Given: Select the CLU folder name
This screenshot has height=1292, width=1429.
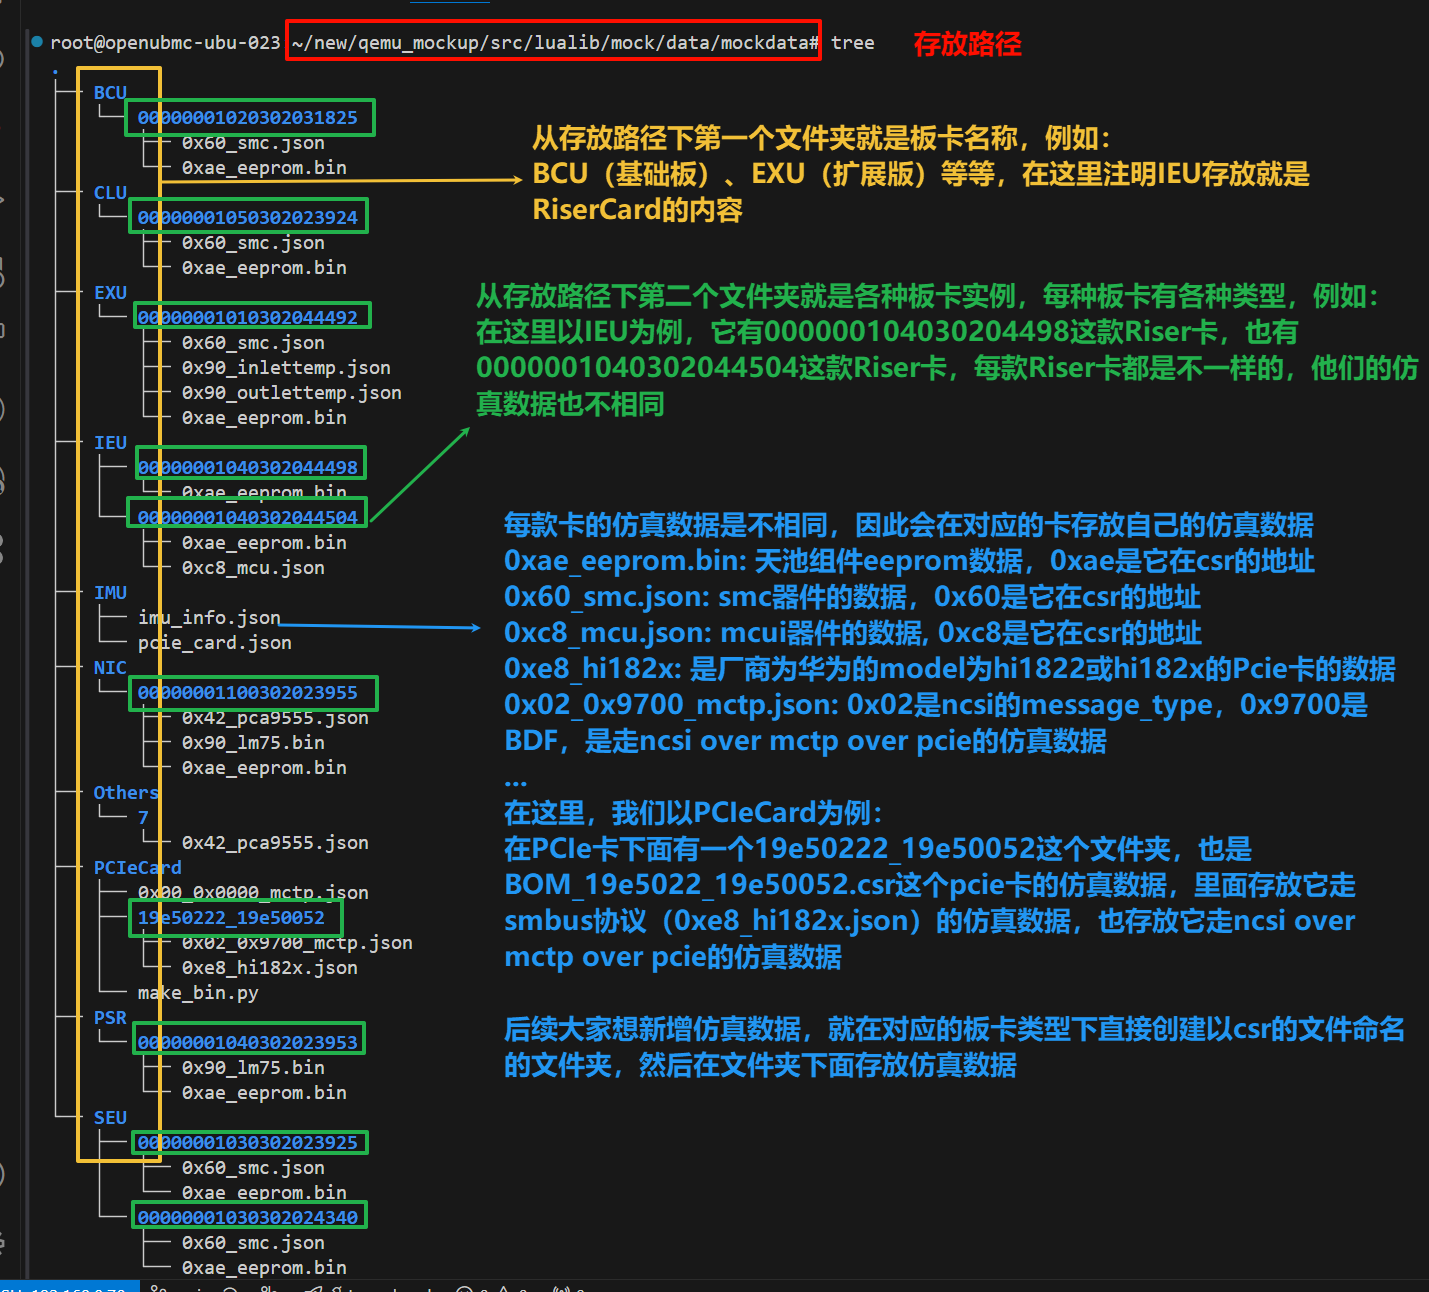Looking at the screenshot, I should click(110, 193).
